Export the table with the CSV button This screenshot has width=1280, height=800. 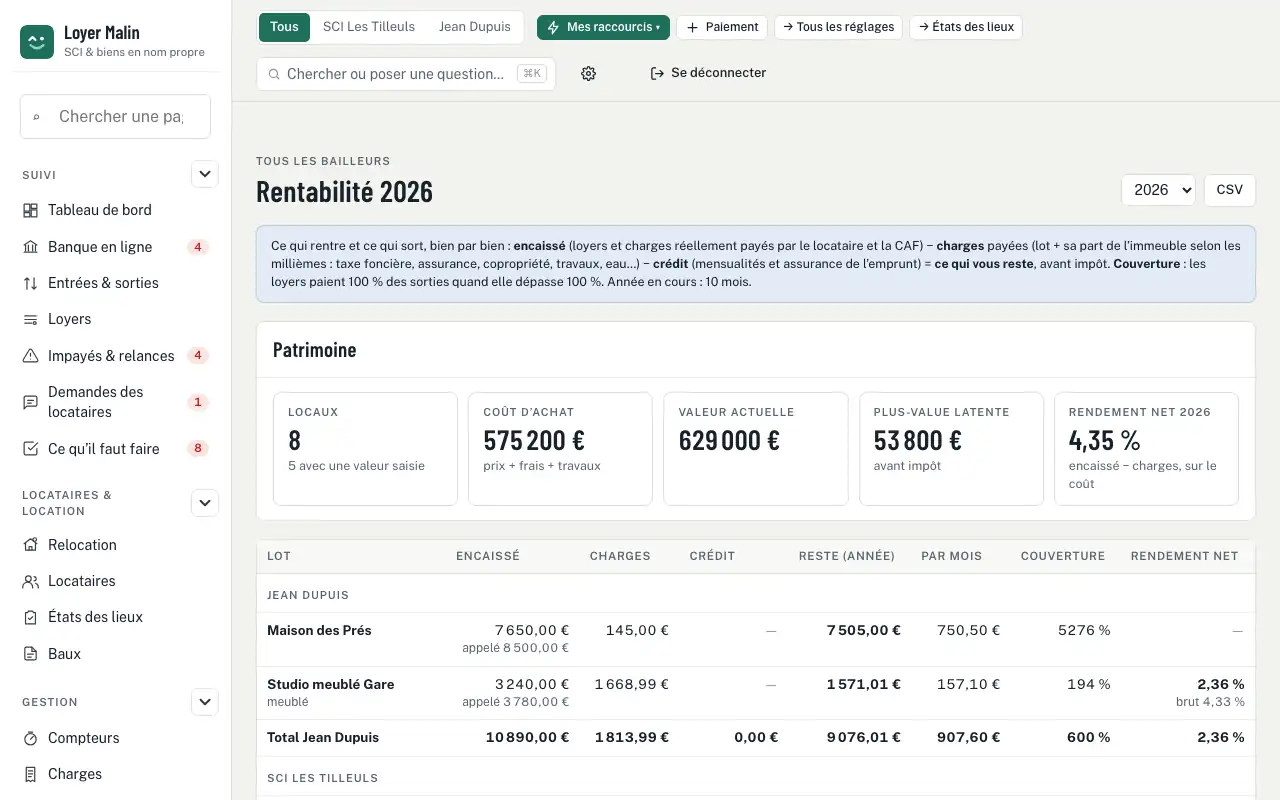pos(1229,190)
